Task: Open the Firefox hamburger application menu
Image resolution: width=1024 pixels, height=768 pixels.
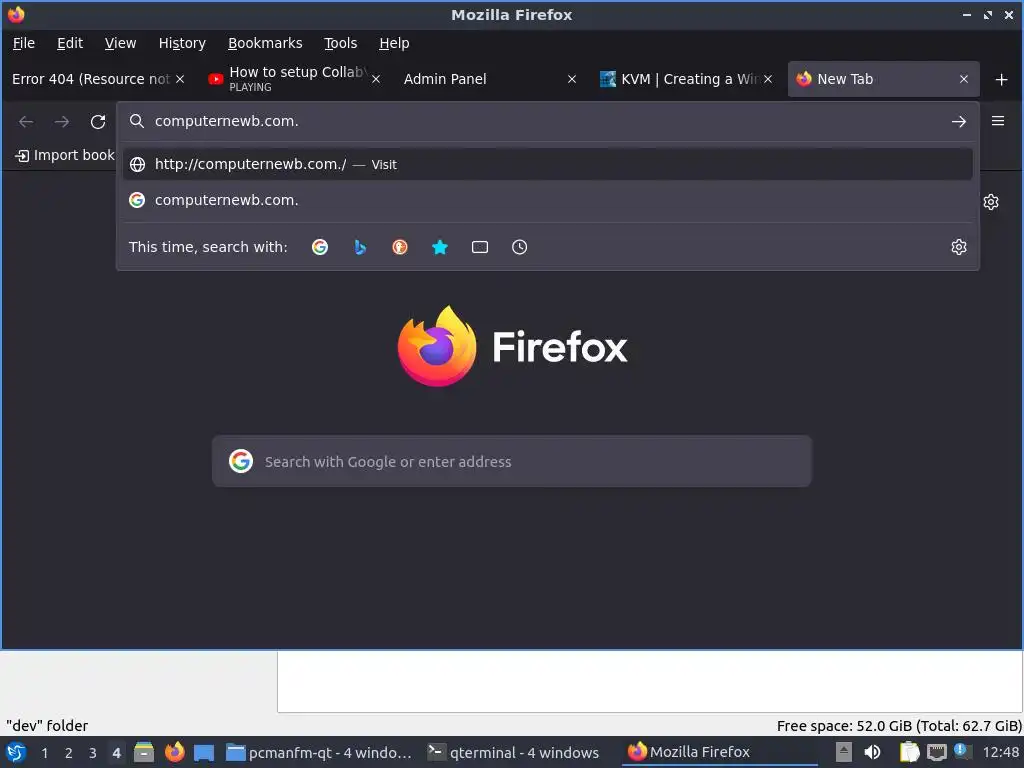Action: (998, 121)
